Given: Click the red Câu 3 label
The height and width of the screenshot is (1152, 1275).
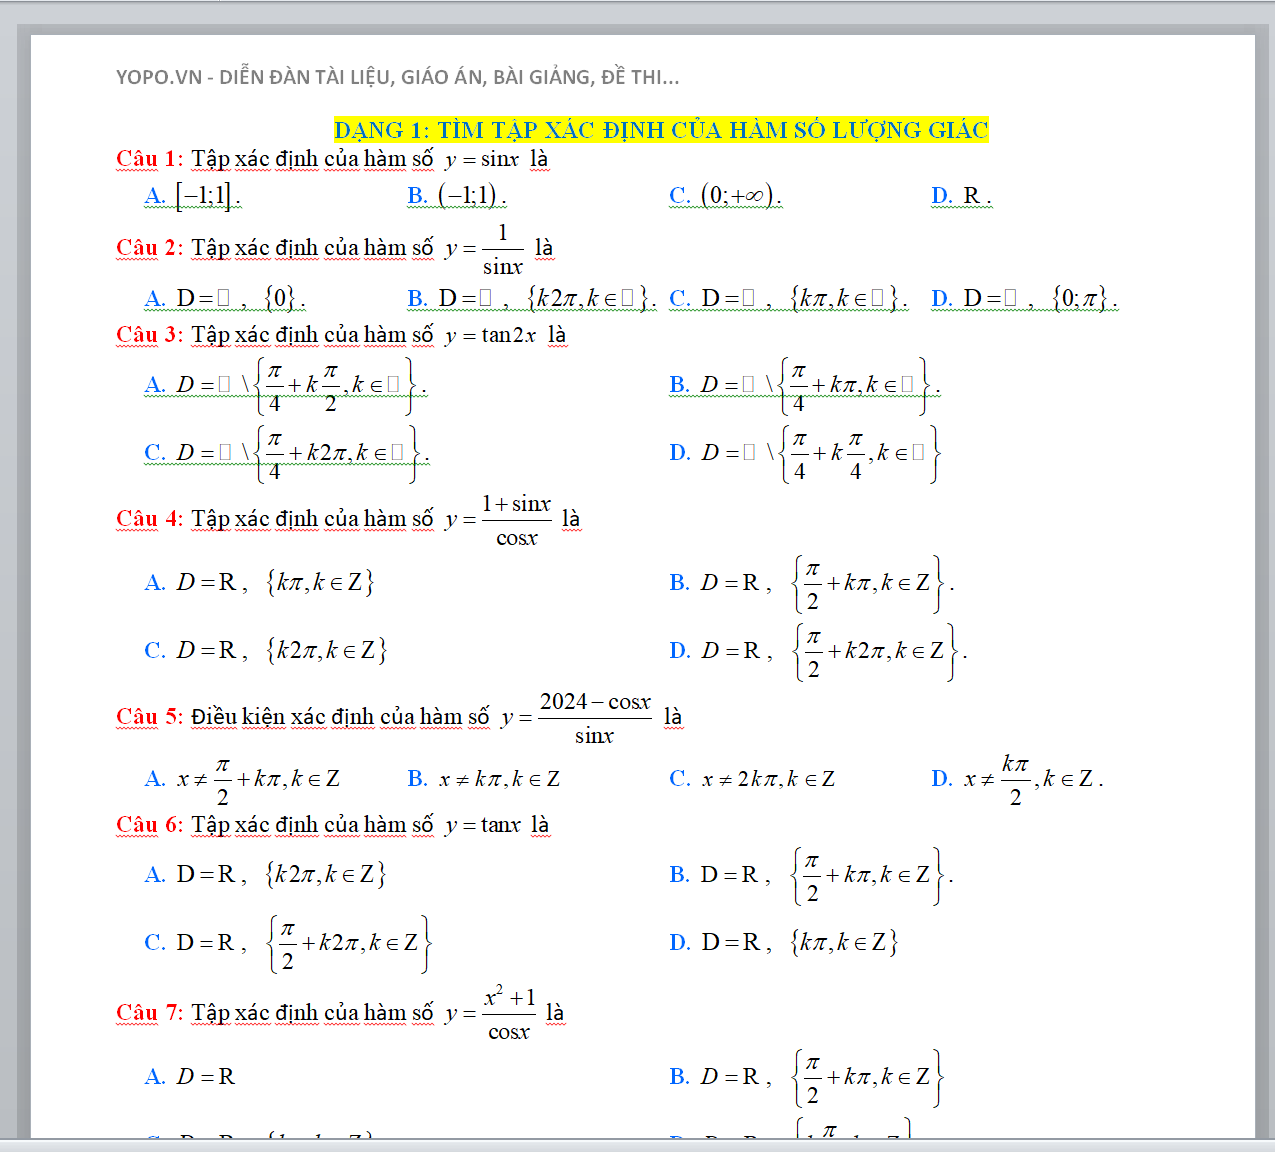Looking at the screenshot, I should click(x=149, y=335).
